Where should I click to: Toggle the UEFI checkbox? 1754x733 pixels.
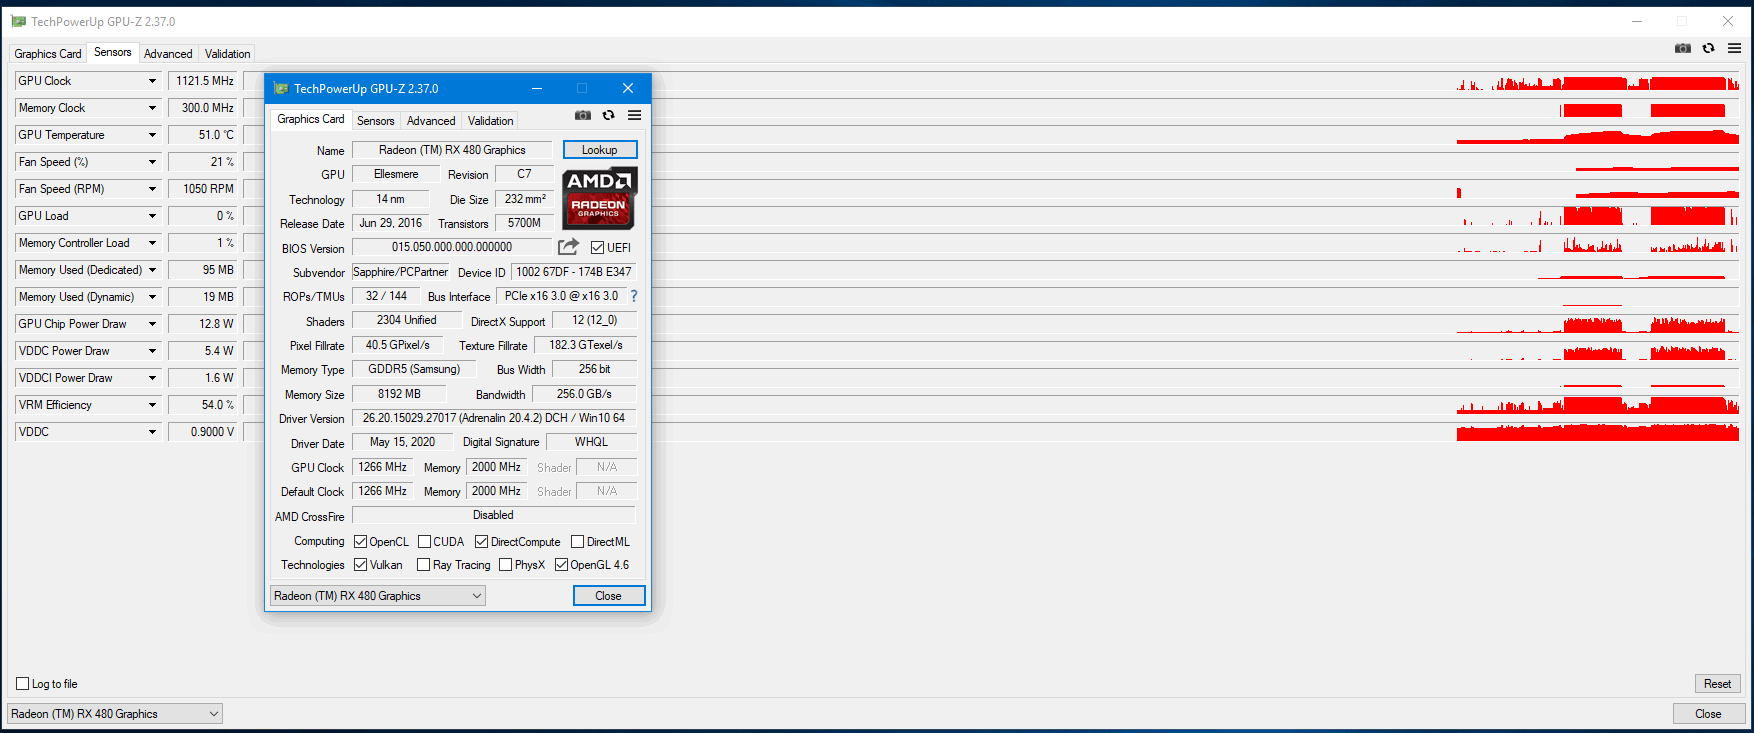pos(597,247)
